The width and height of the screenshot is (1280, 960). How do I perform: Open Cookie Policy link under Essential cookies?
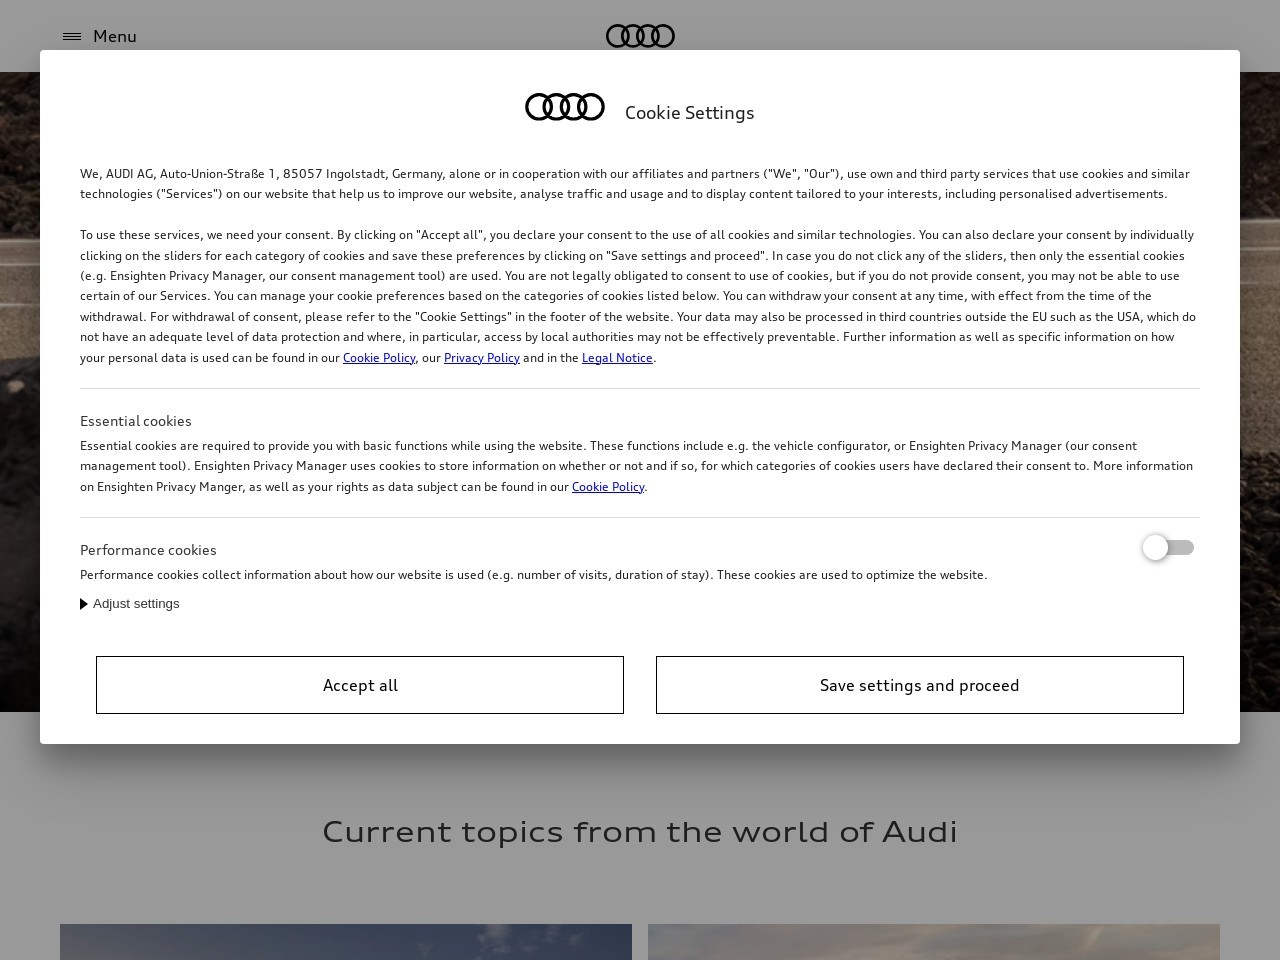pyautogui.click(x=608, y=487)
